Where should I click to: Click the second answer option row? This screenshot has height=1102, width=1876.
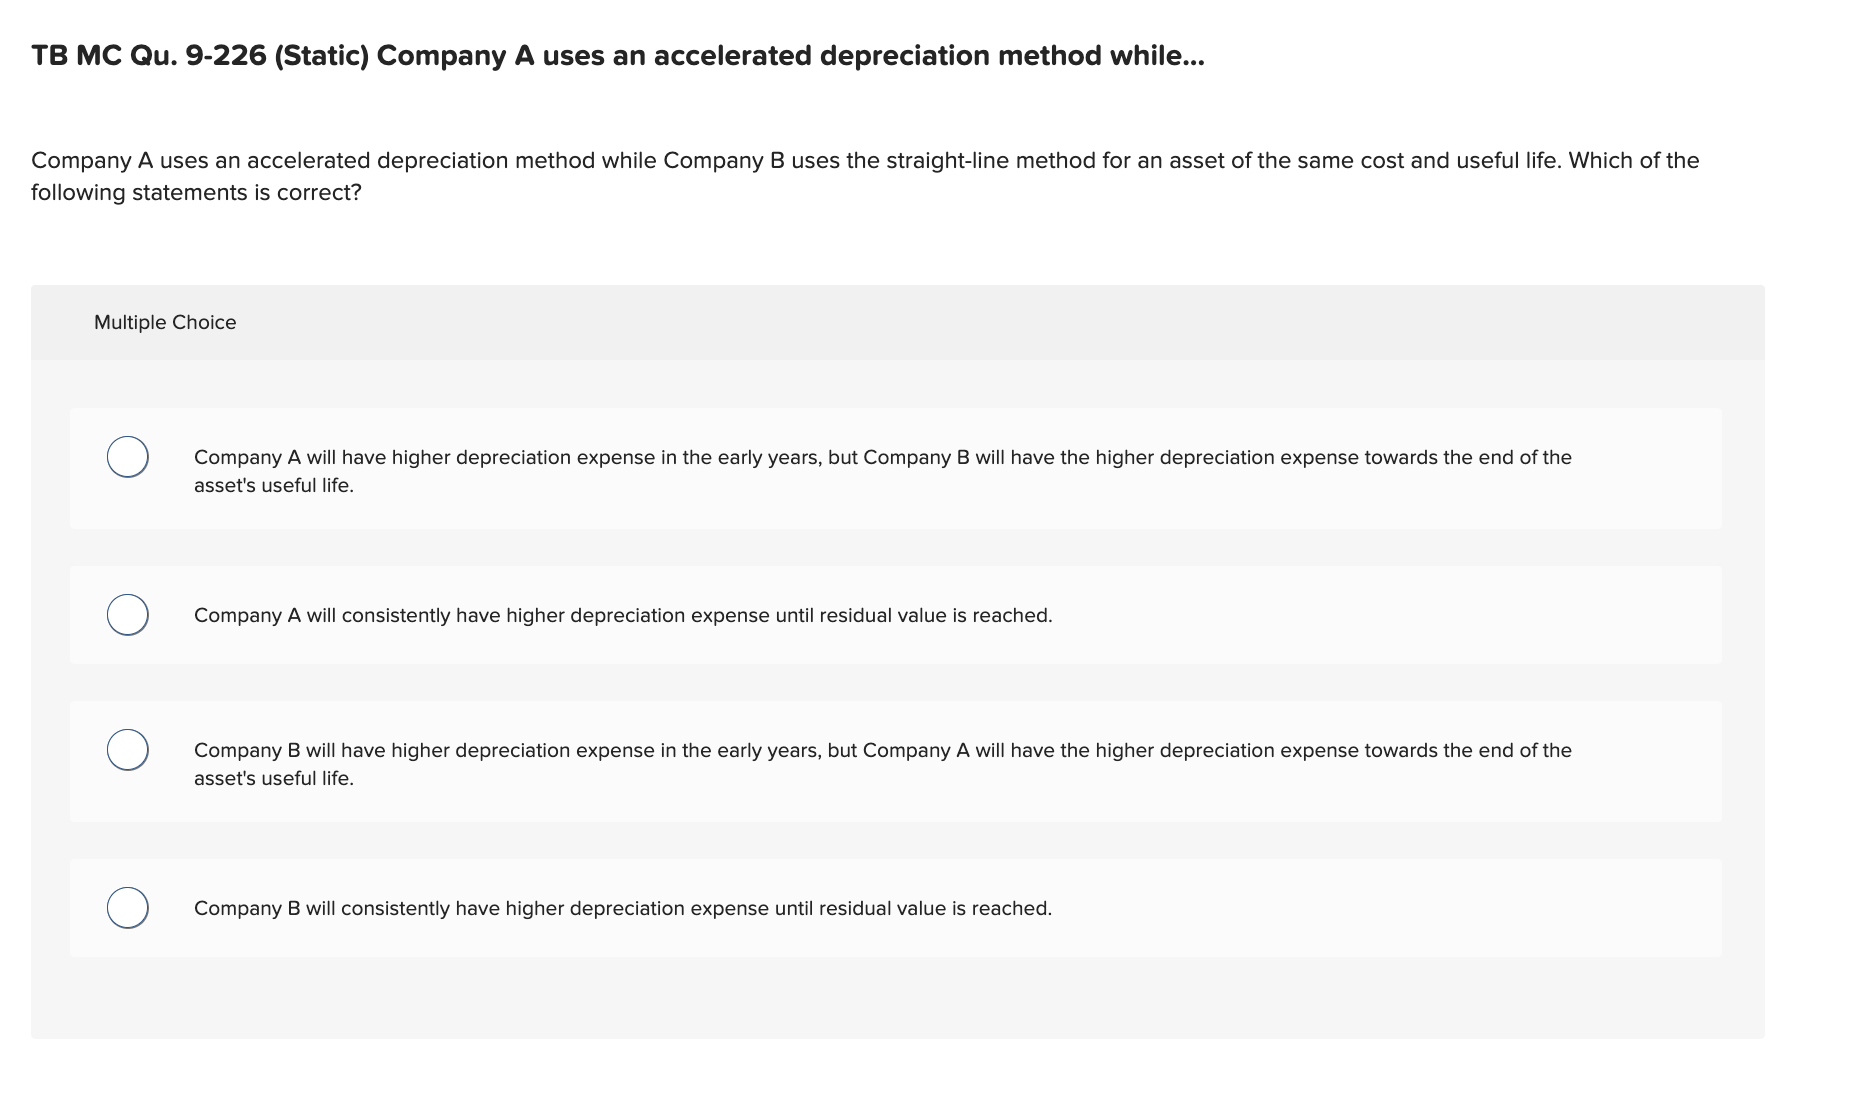622,615
